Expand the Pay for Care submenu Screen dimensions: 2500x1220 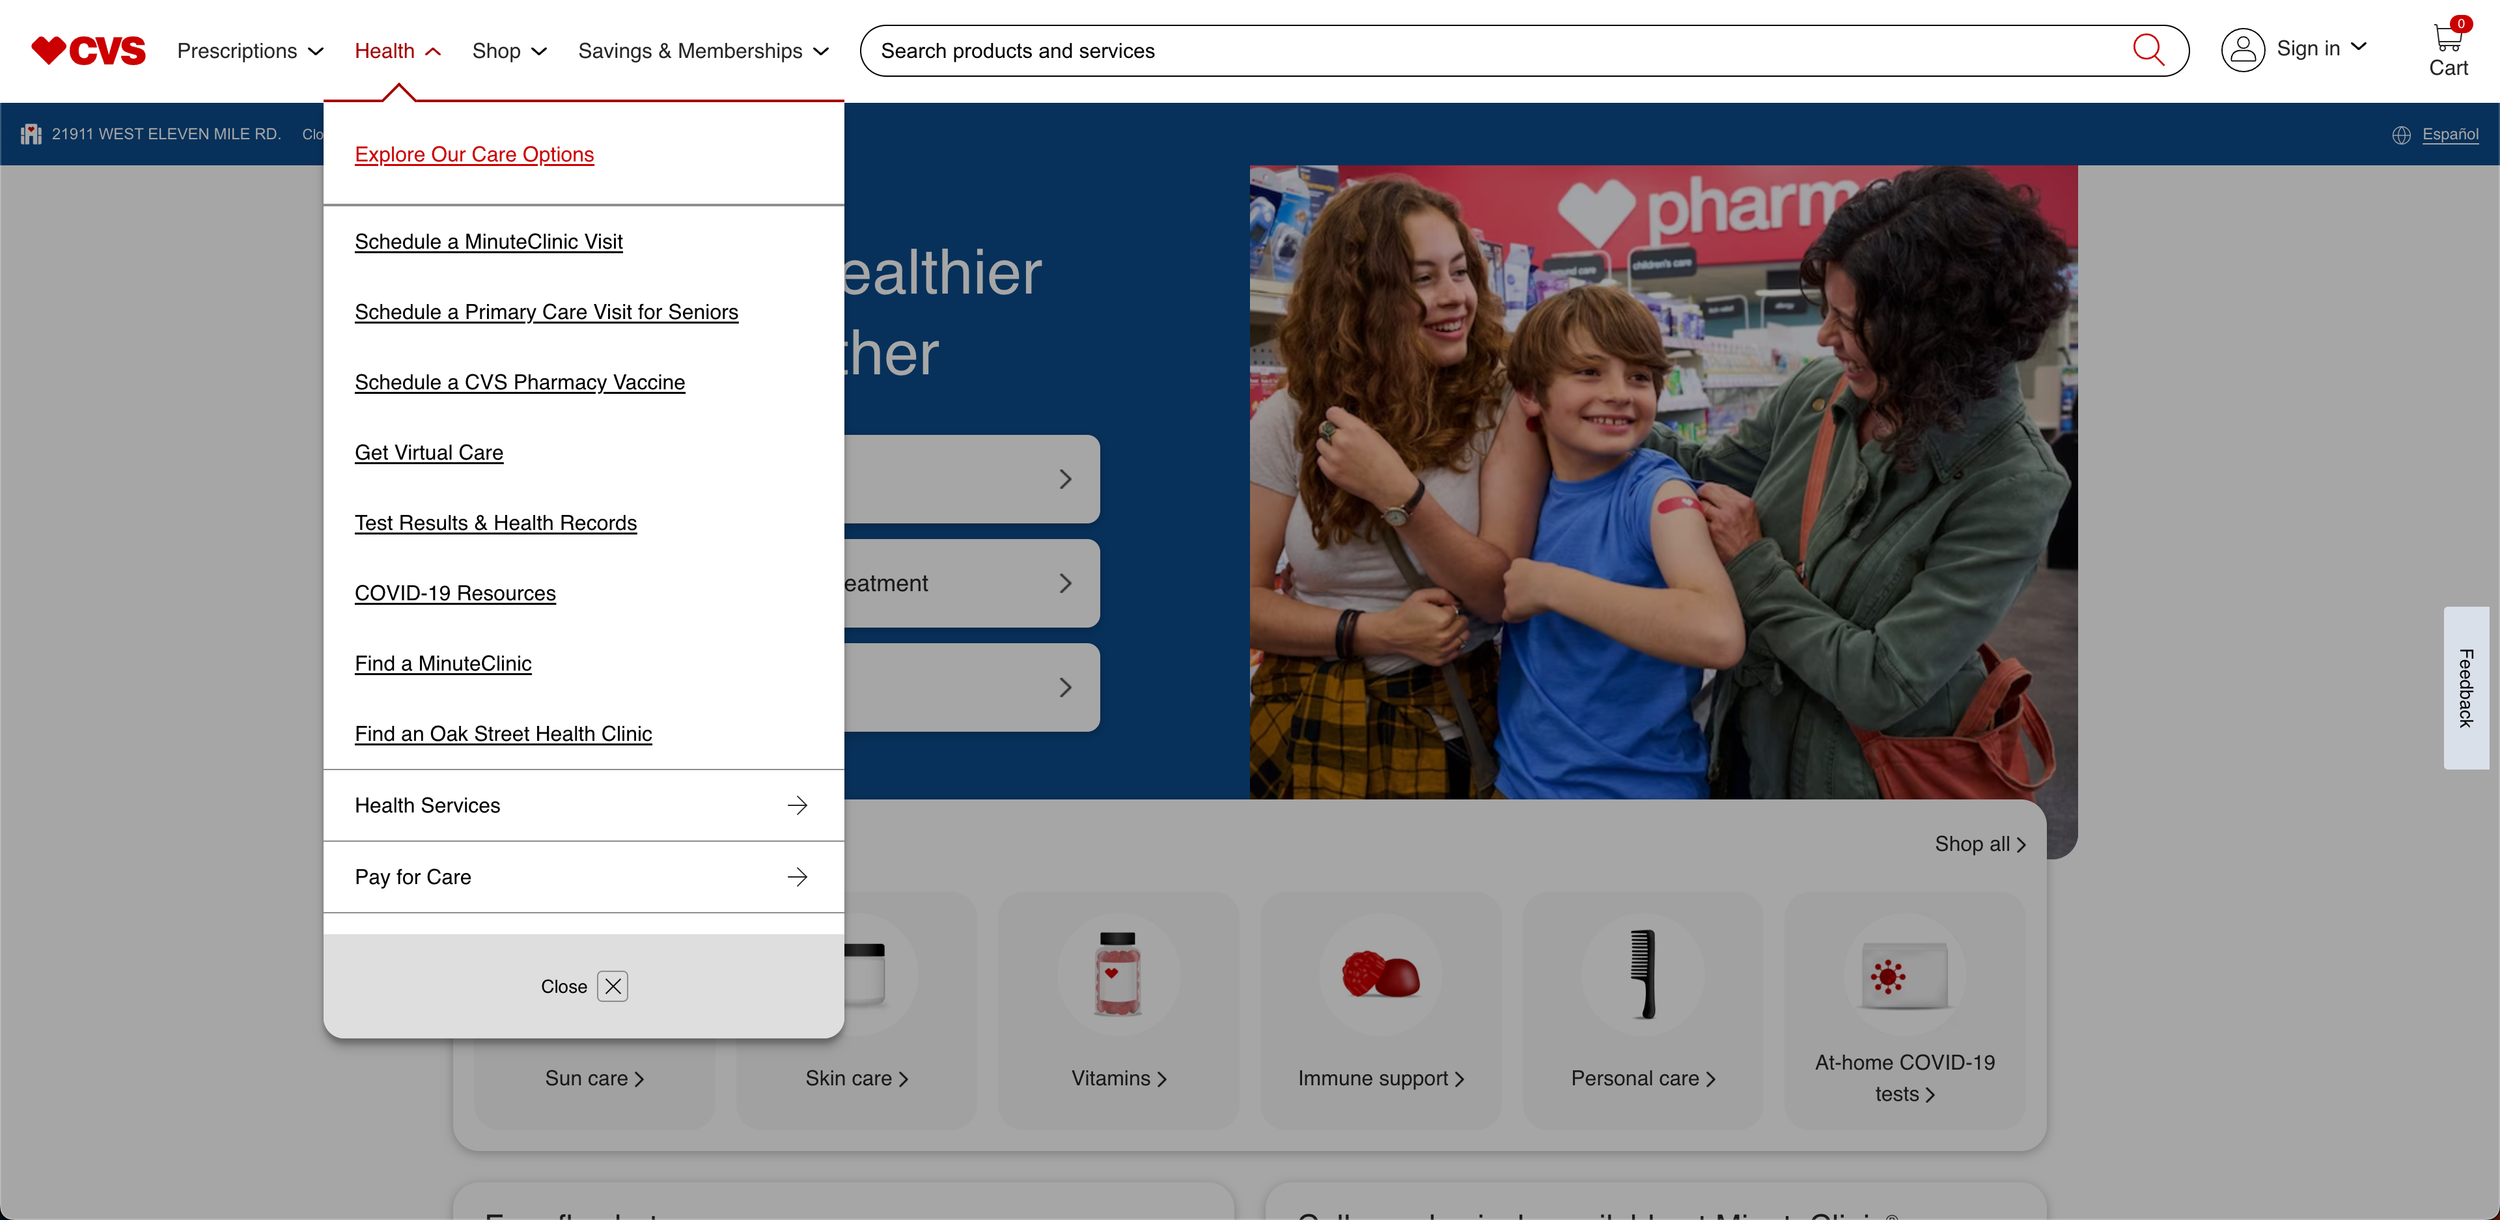(583, 877)
